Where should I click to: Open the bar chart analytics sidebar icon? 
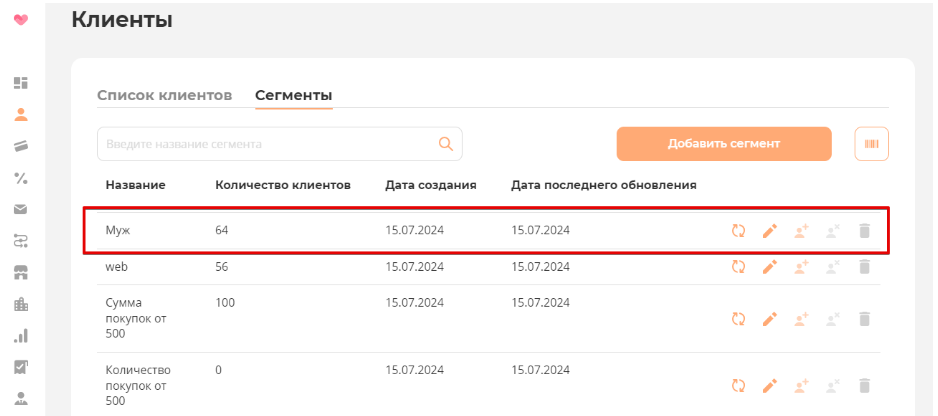pos(21,336)
